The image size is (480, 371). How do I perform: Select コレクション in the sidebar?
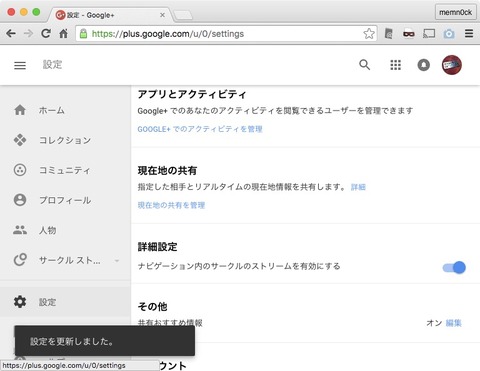point(65,140)
